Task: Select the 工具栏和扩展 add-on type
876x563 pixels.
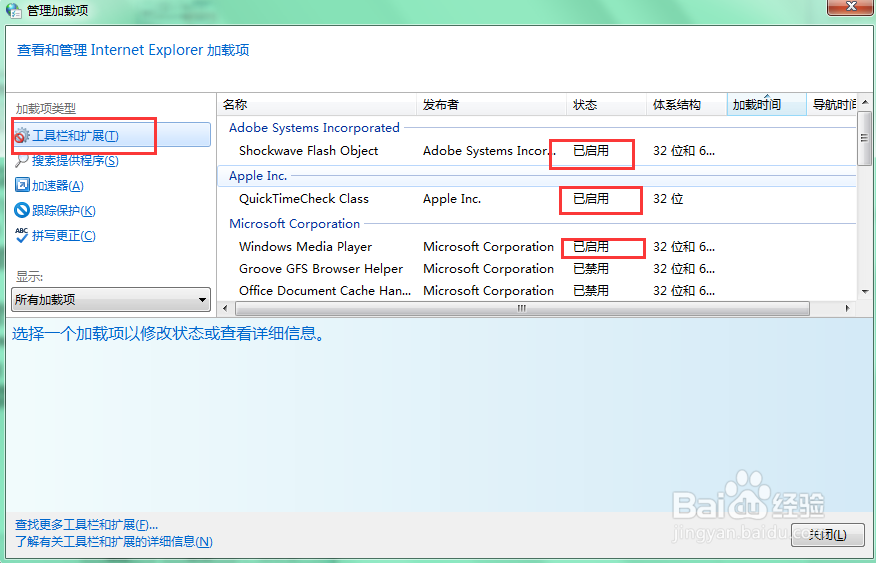Action: [111, 136]
